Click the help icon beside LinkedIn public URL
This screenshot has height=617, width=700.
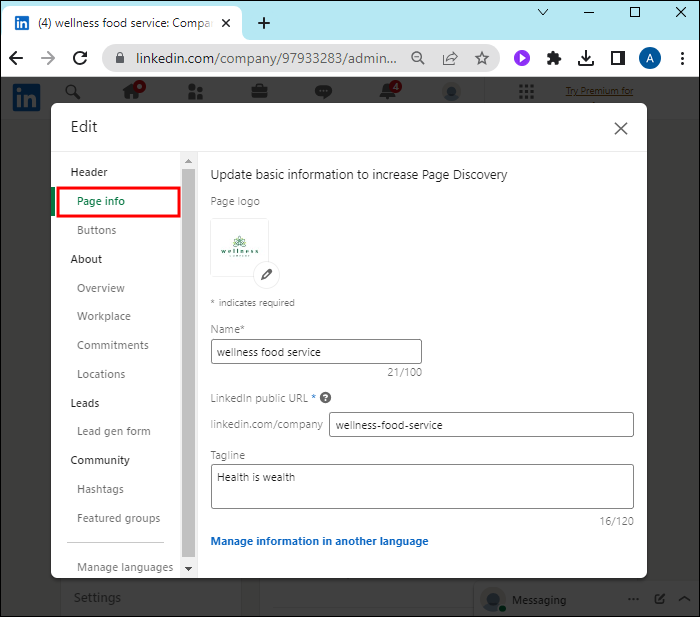tap(326, 398)
